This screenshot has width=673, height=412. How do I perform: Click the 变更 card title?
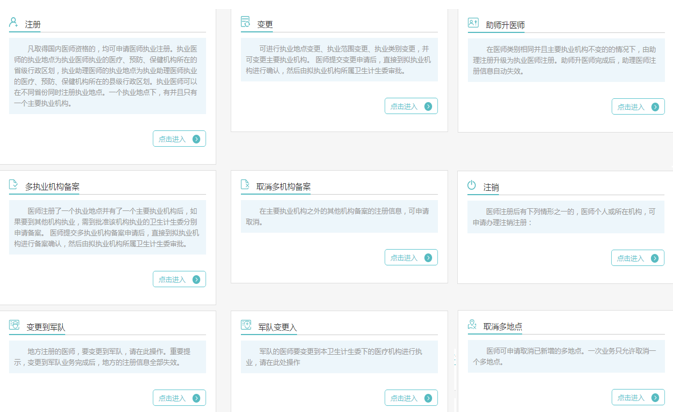click(265, 24)
